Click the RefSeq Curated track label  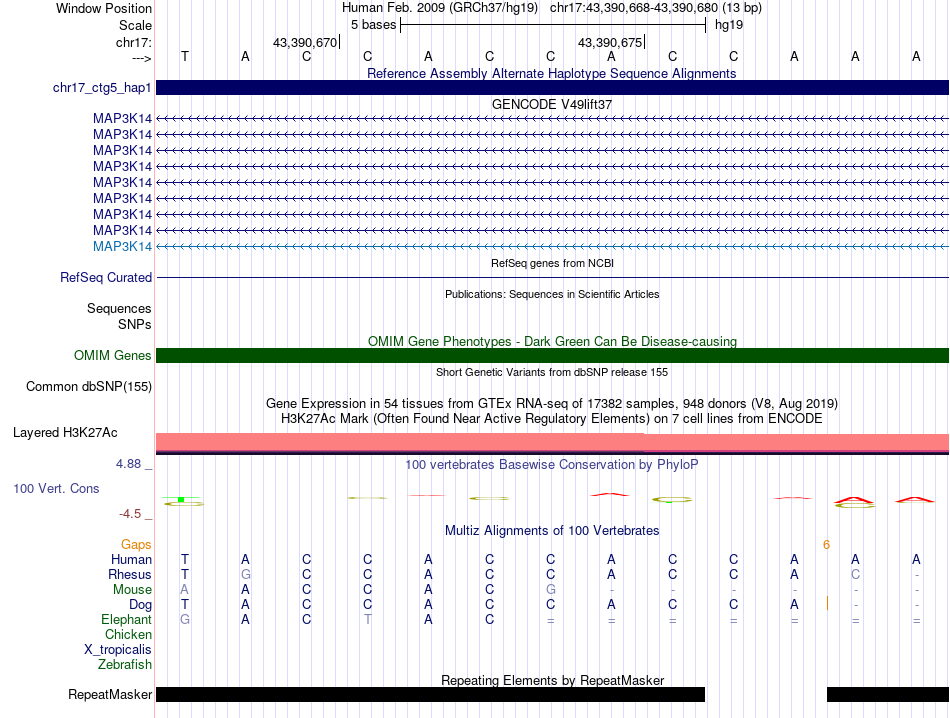pos(106,278)
